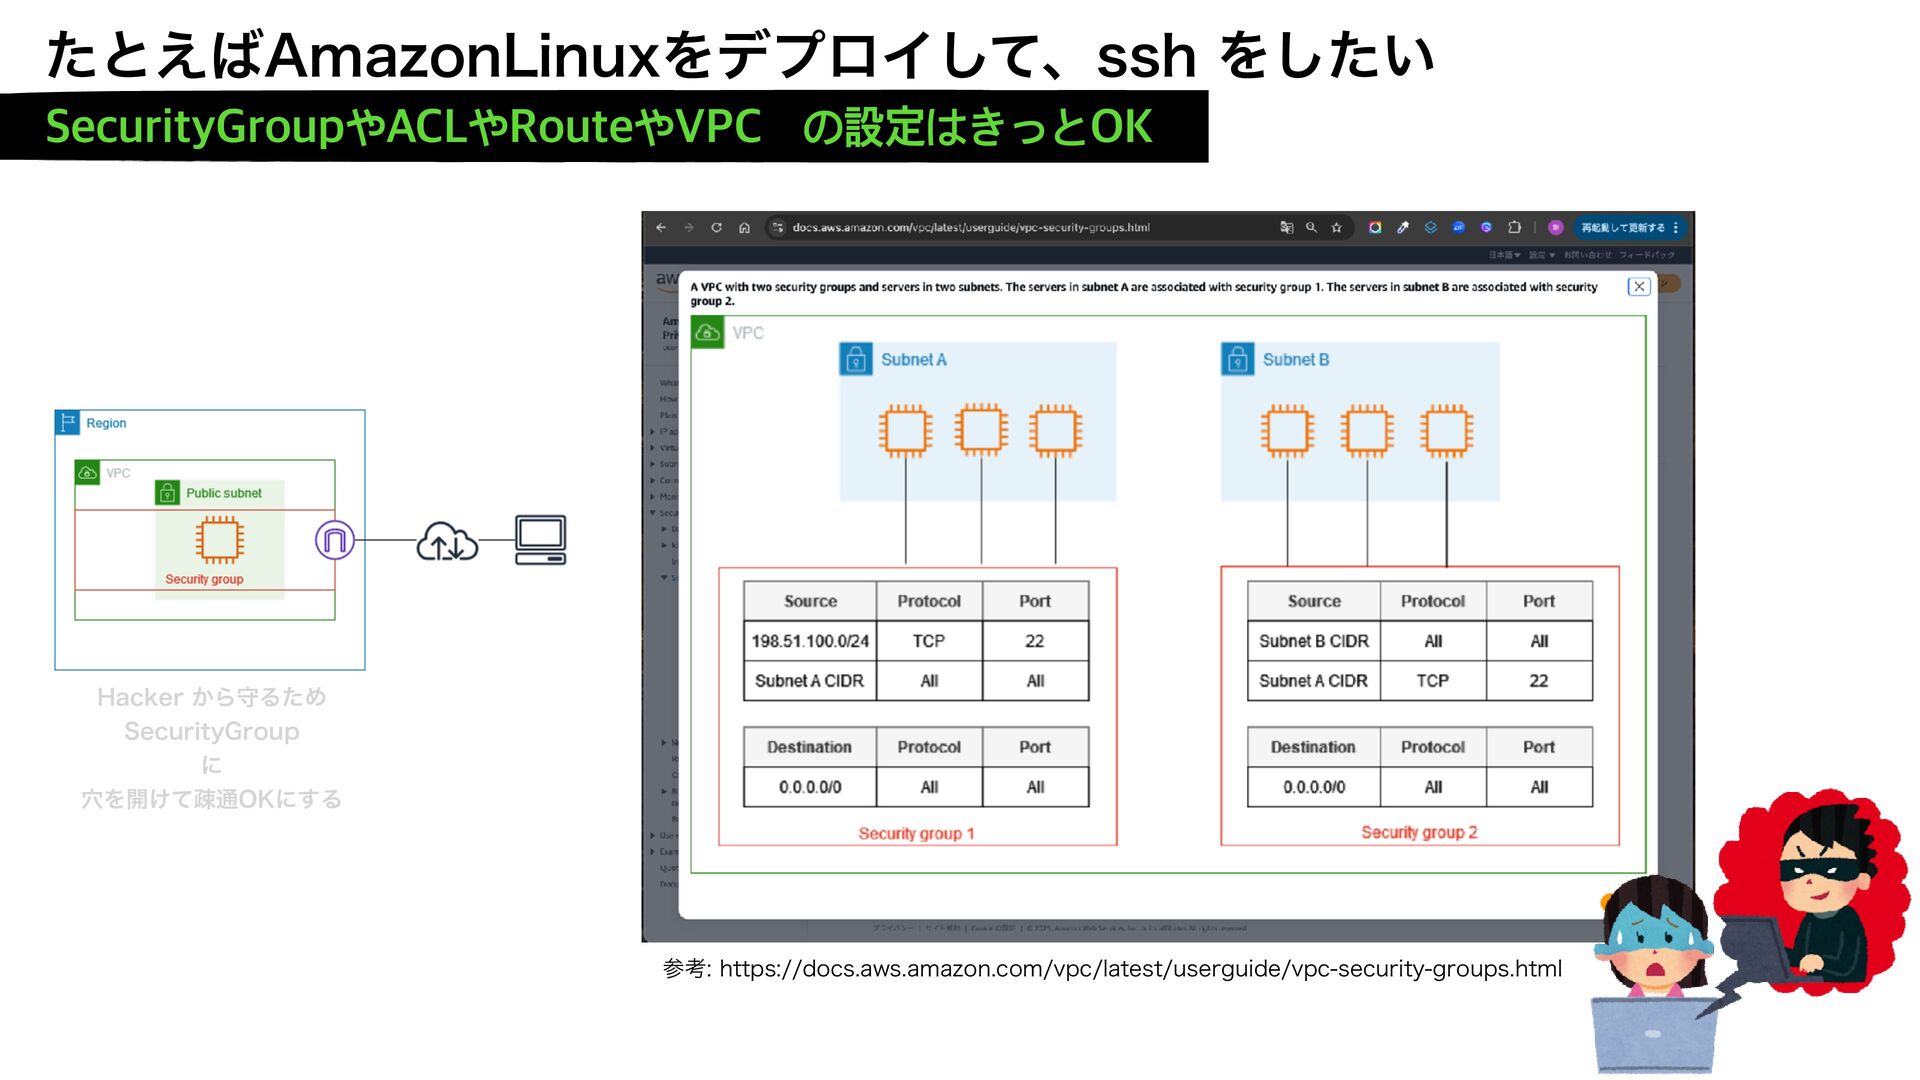Click the browser back arrow
Screen dimensions: 1920x1080
(x=661, y=228)
